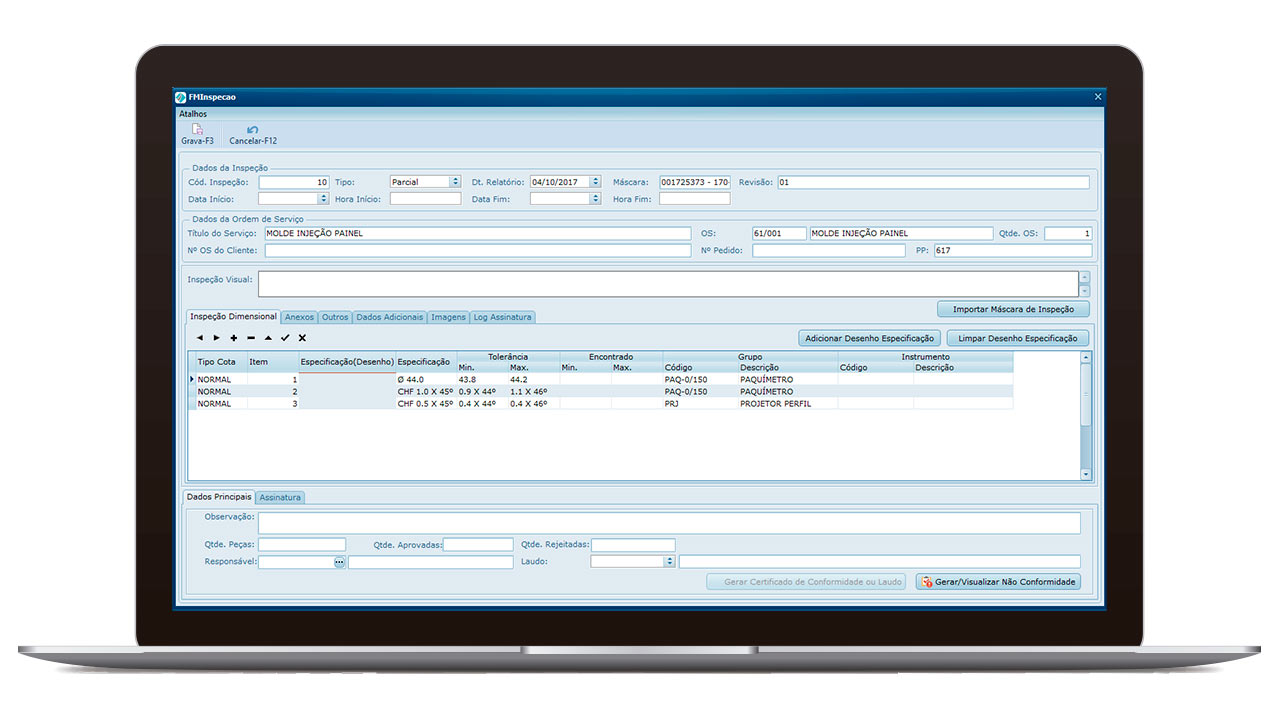Select the Assinatura tab
Screen dimensions: 1280x720
tap(280, 497)
